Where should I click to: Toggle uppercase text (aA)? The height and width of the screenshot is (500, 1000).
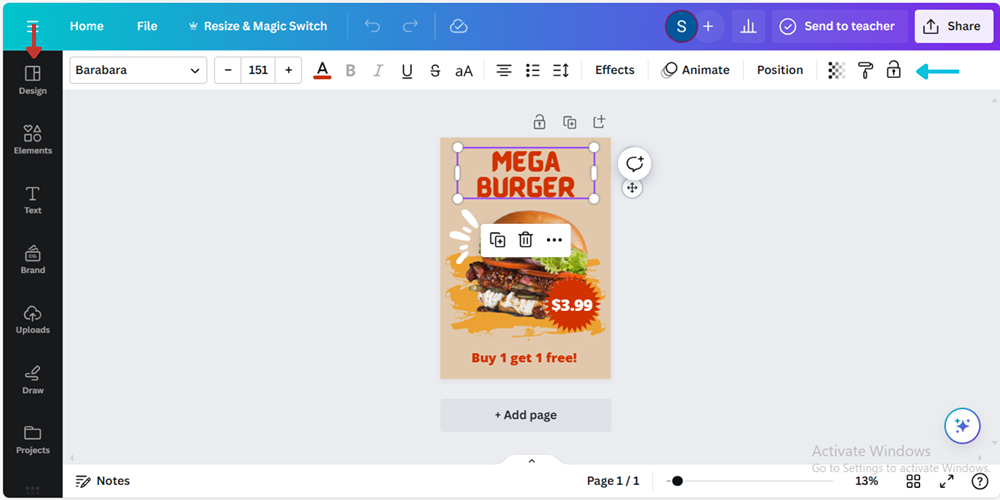pyautogui.click(x=464, y=71)
